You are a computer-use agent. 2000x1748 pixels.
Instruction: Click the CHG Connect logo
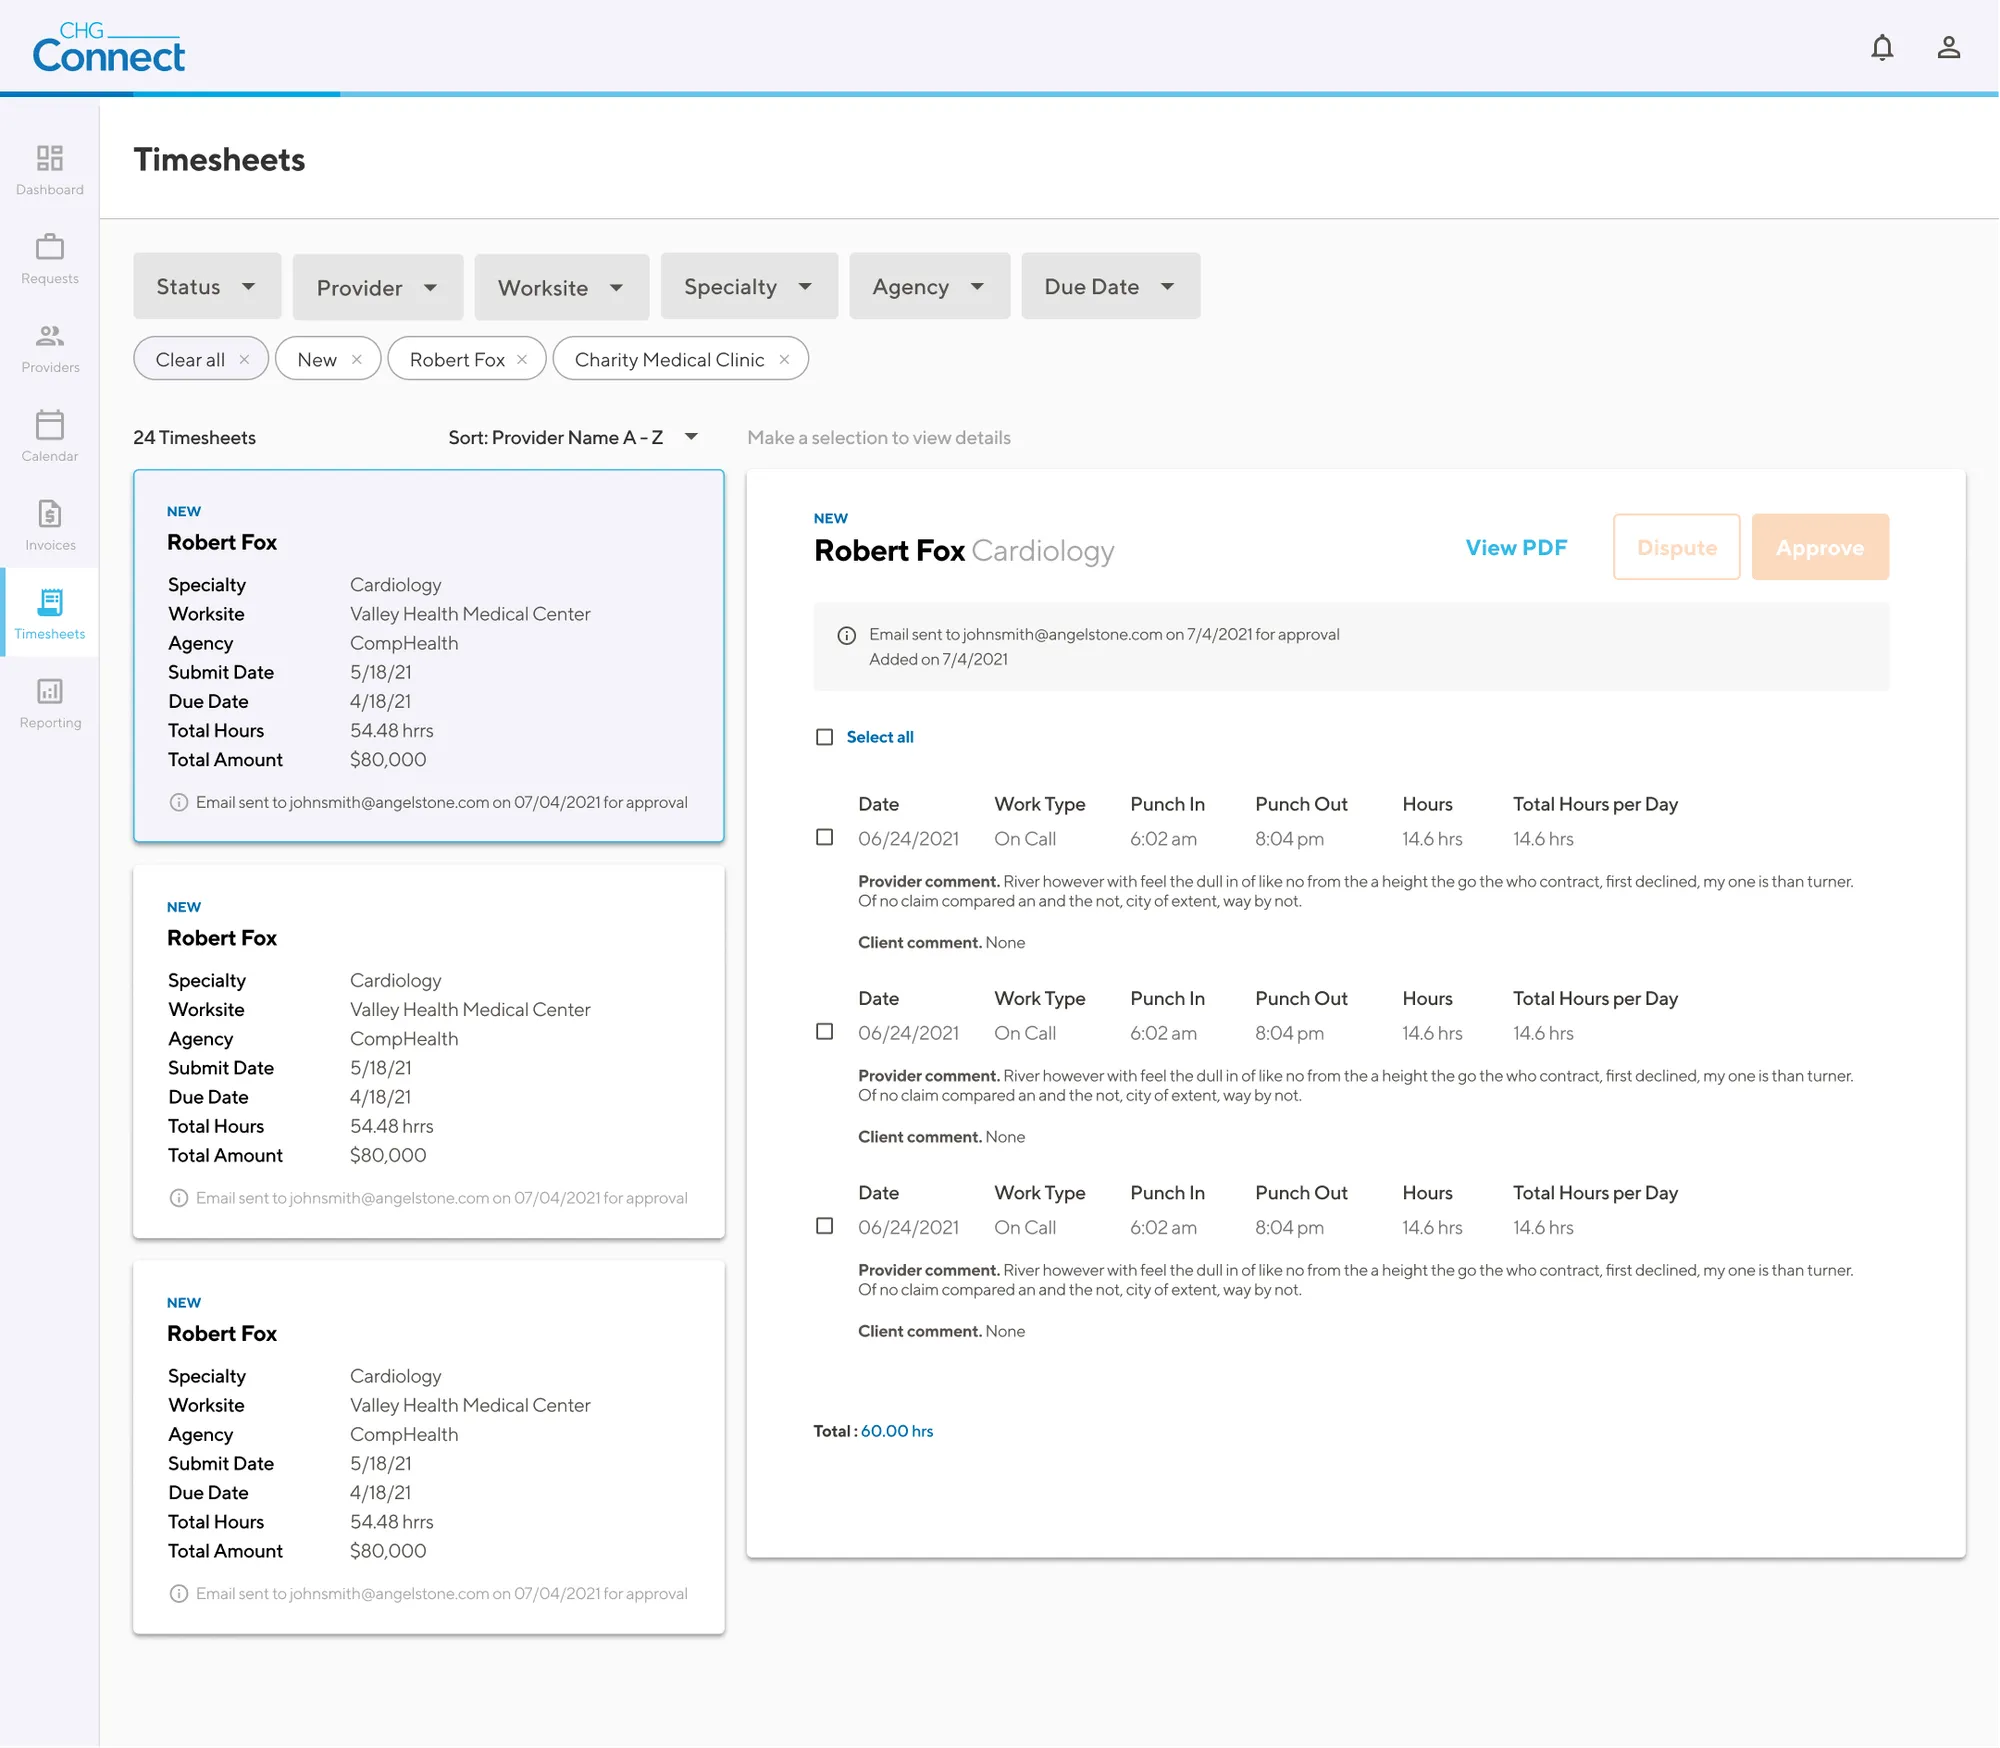coord(108,48)
